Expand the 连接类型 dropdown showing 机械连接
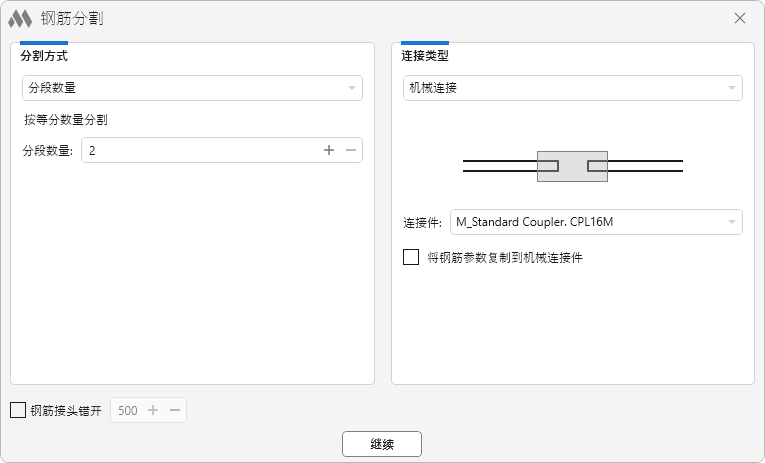765x463 pixels. click(572, 88)
